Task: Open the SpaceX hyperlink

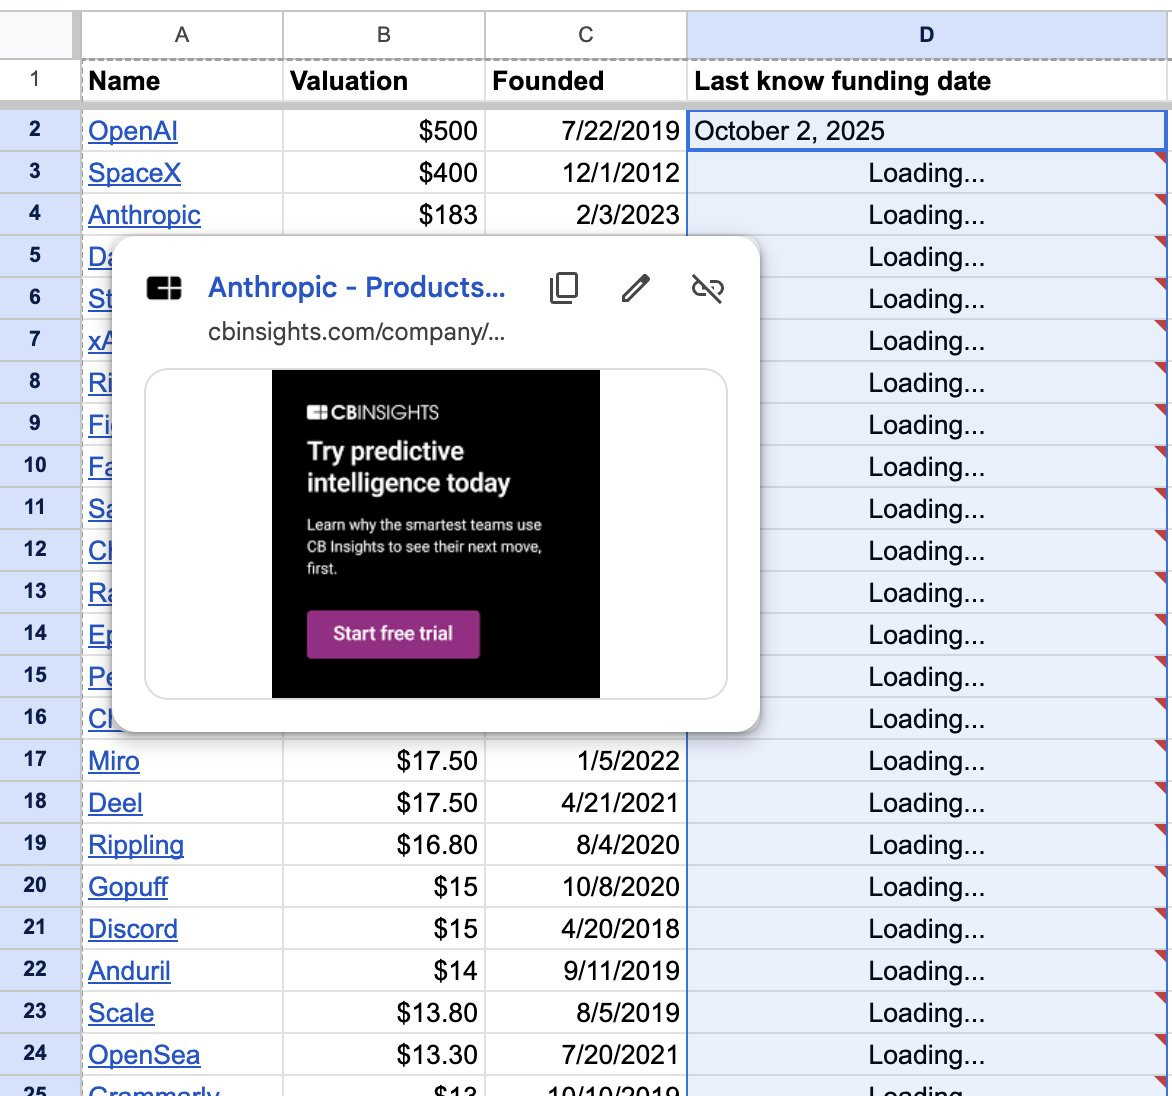Action: pyautogui.click(x=135, y=173)
